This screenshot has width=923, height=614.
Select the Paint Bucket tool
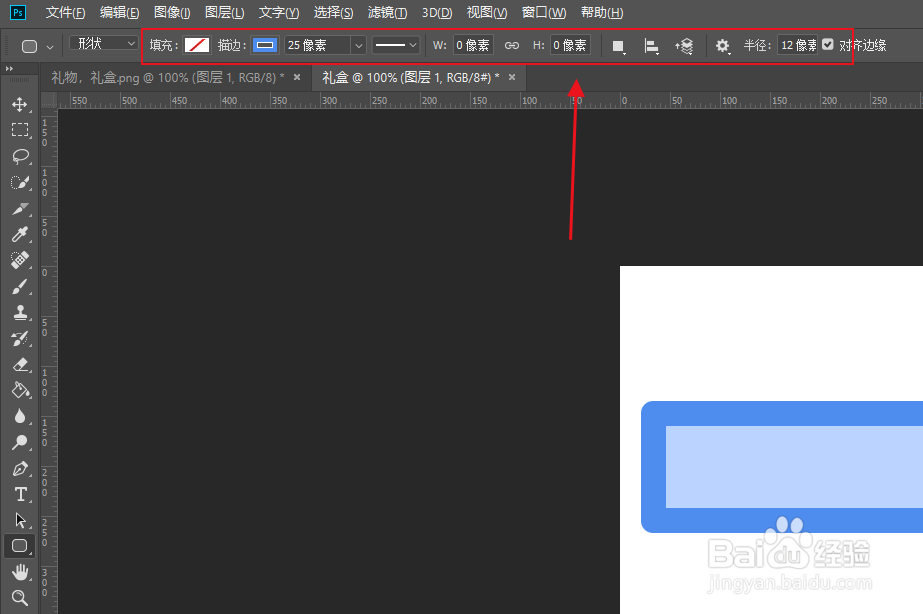pos(19,390)
